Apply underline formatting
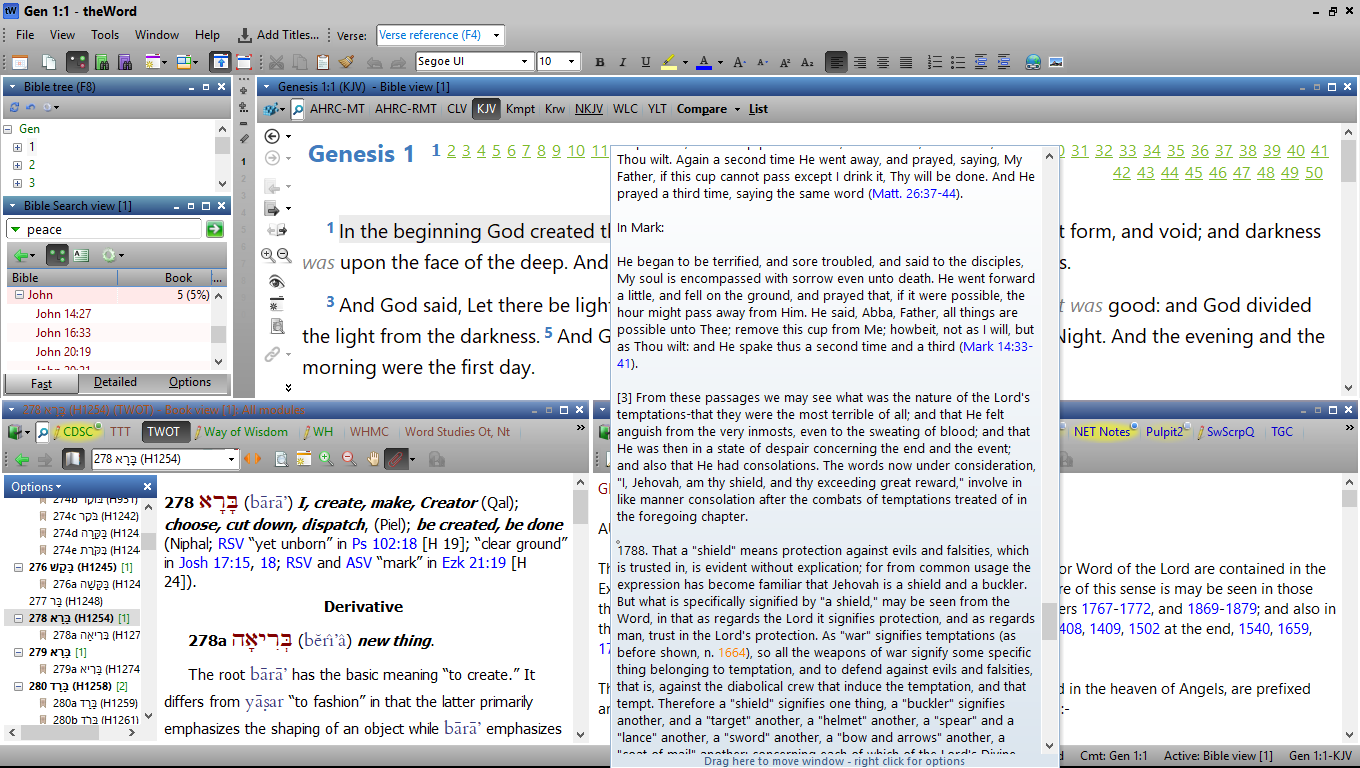Viewport: 1360px width, 768px height. click(x=646, y=62)
